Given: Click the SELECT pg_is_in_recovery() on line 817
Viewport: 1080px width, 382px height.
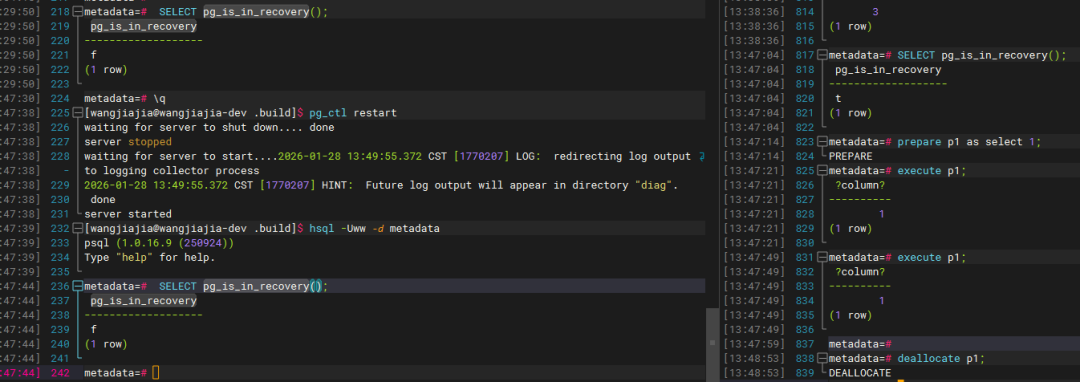Looking at the screenshot, I should 982,55.
